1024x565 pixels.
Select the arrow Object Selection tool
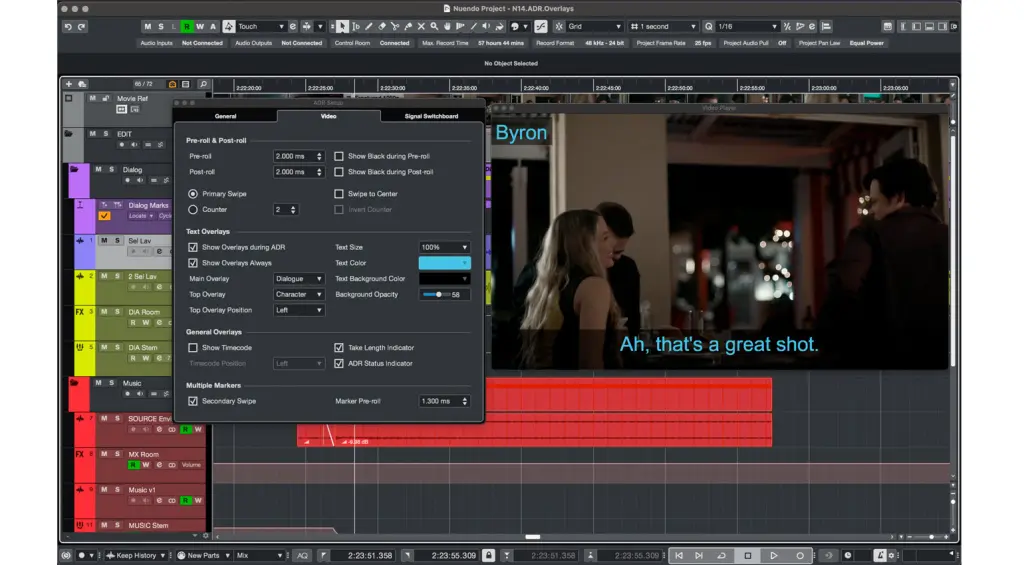click(x=343, y=27)
